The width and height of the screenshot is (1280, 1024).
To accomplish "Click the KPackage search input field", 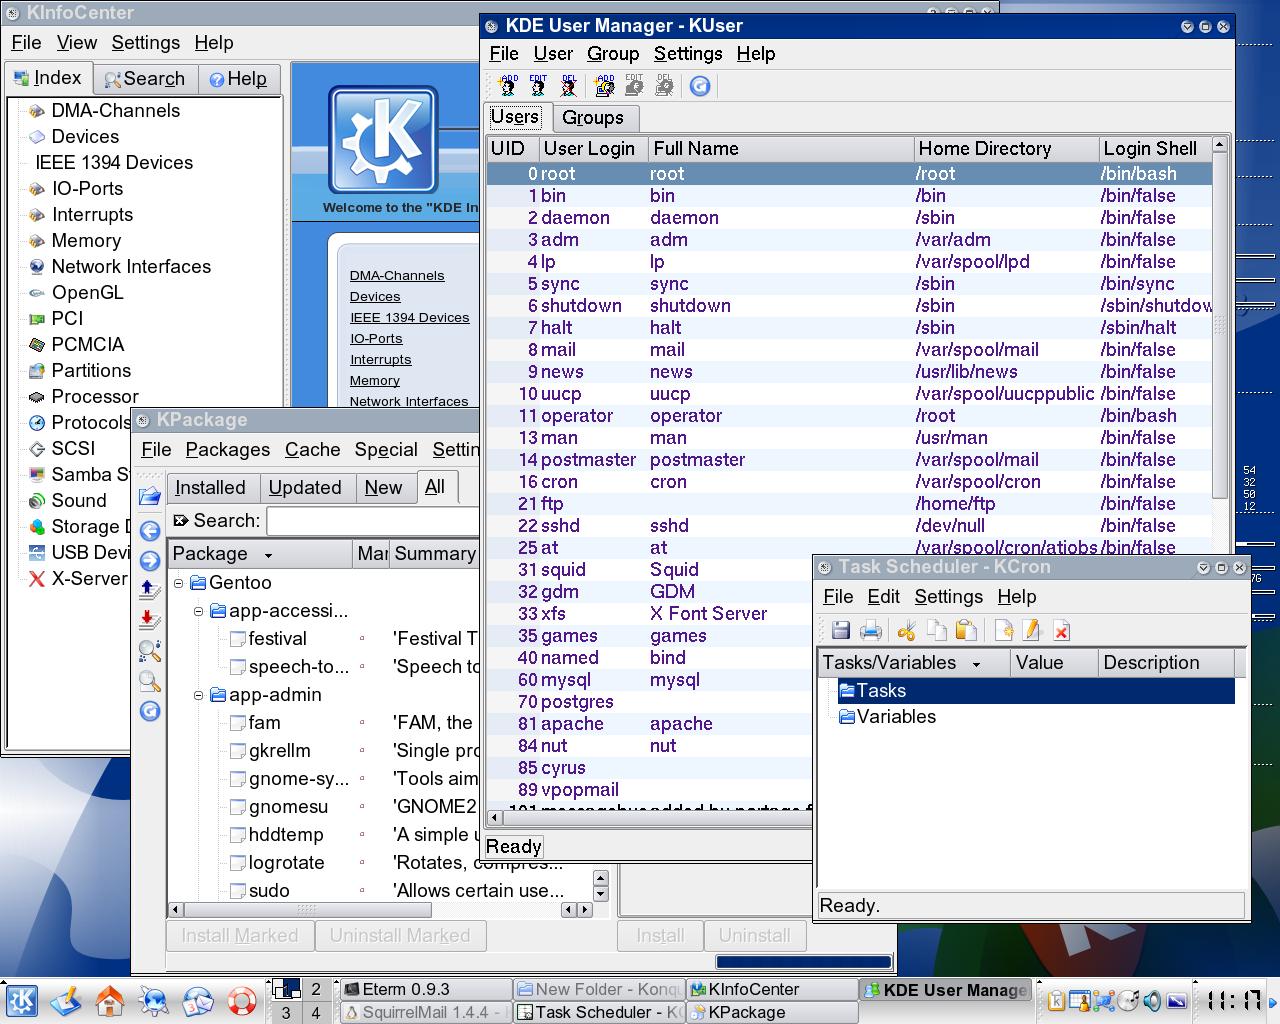I will tap(372, 521).
